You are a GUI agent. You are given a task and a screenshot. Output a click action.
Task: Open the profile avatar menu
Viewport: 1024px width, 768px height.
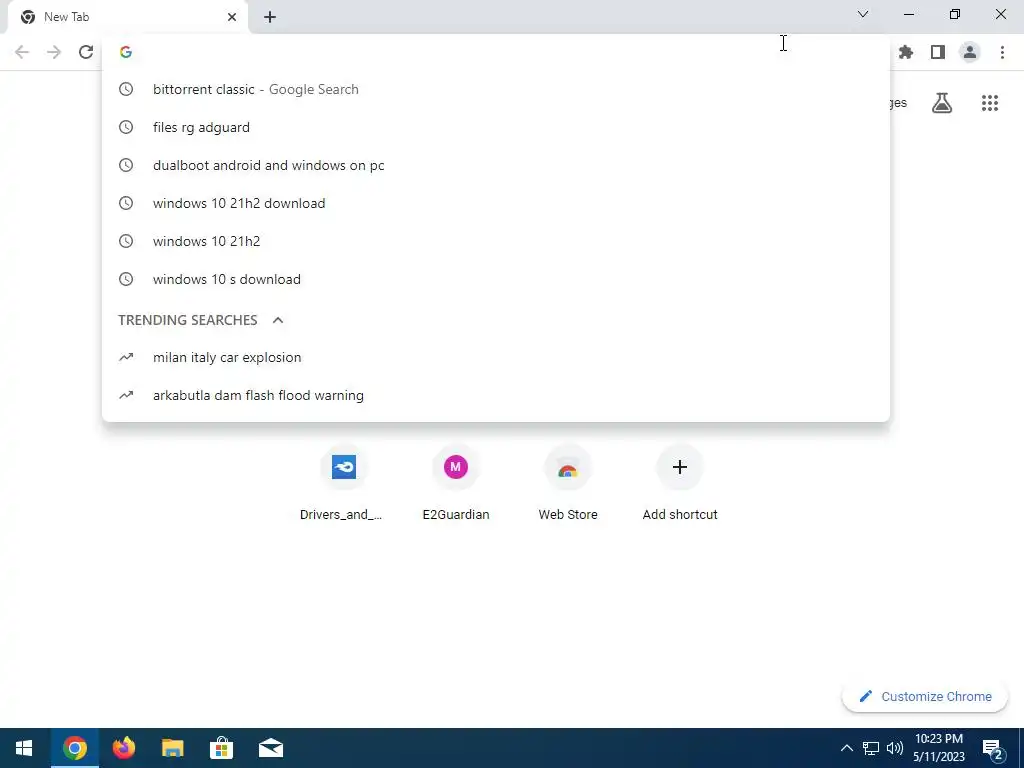(970, 52)
